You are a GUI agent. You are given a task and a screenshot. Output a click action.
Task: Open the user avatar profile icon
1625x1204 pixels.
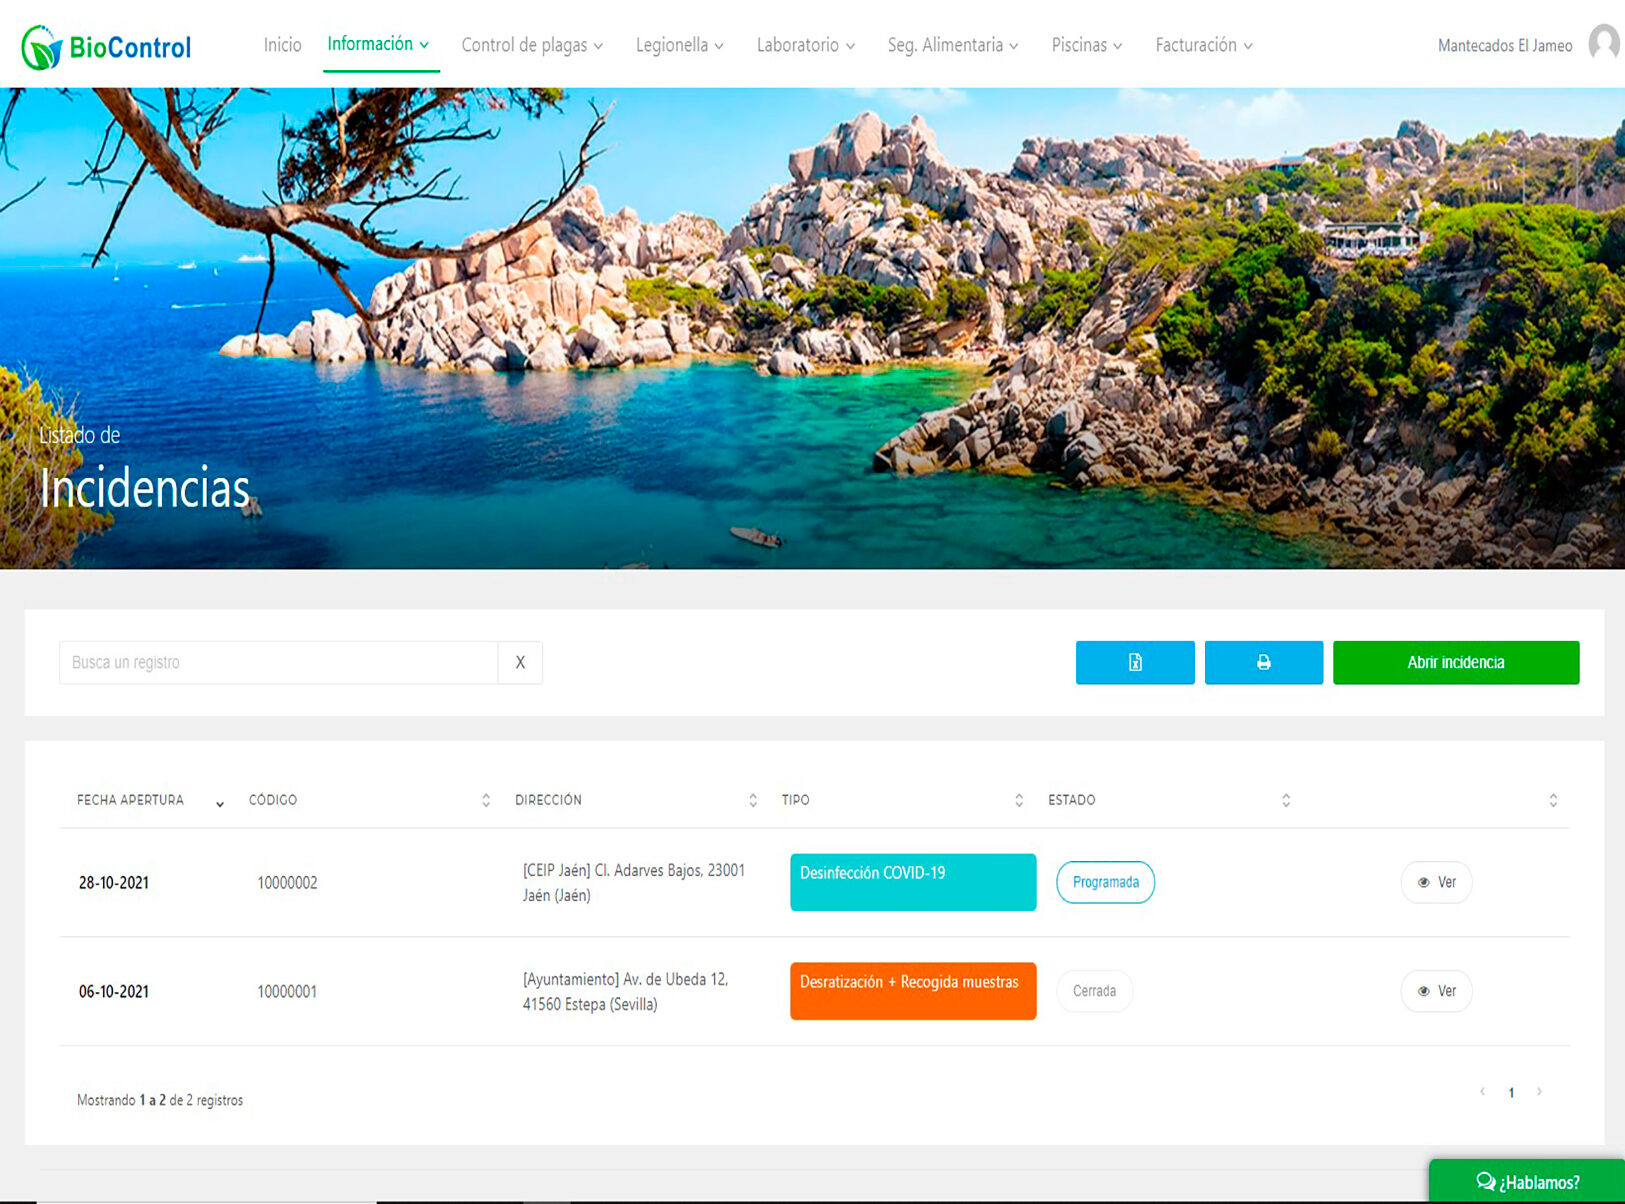1604,44
